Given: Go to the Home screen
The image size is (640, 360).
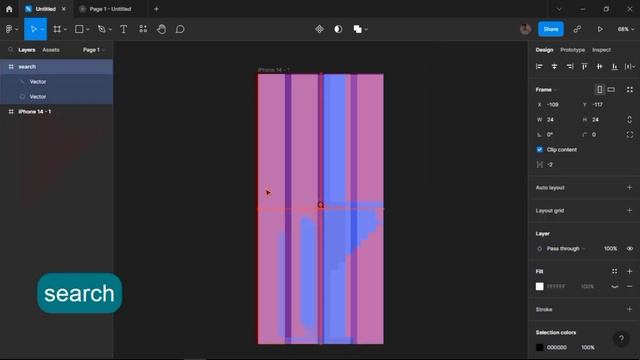Looking at the screenshot, I should [x=9, y=9].
